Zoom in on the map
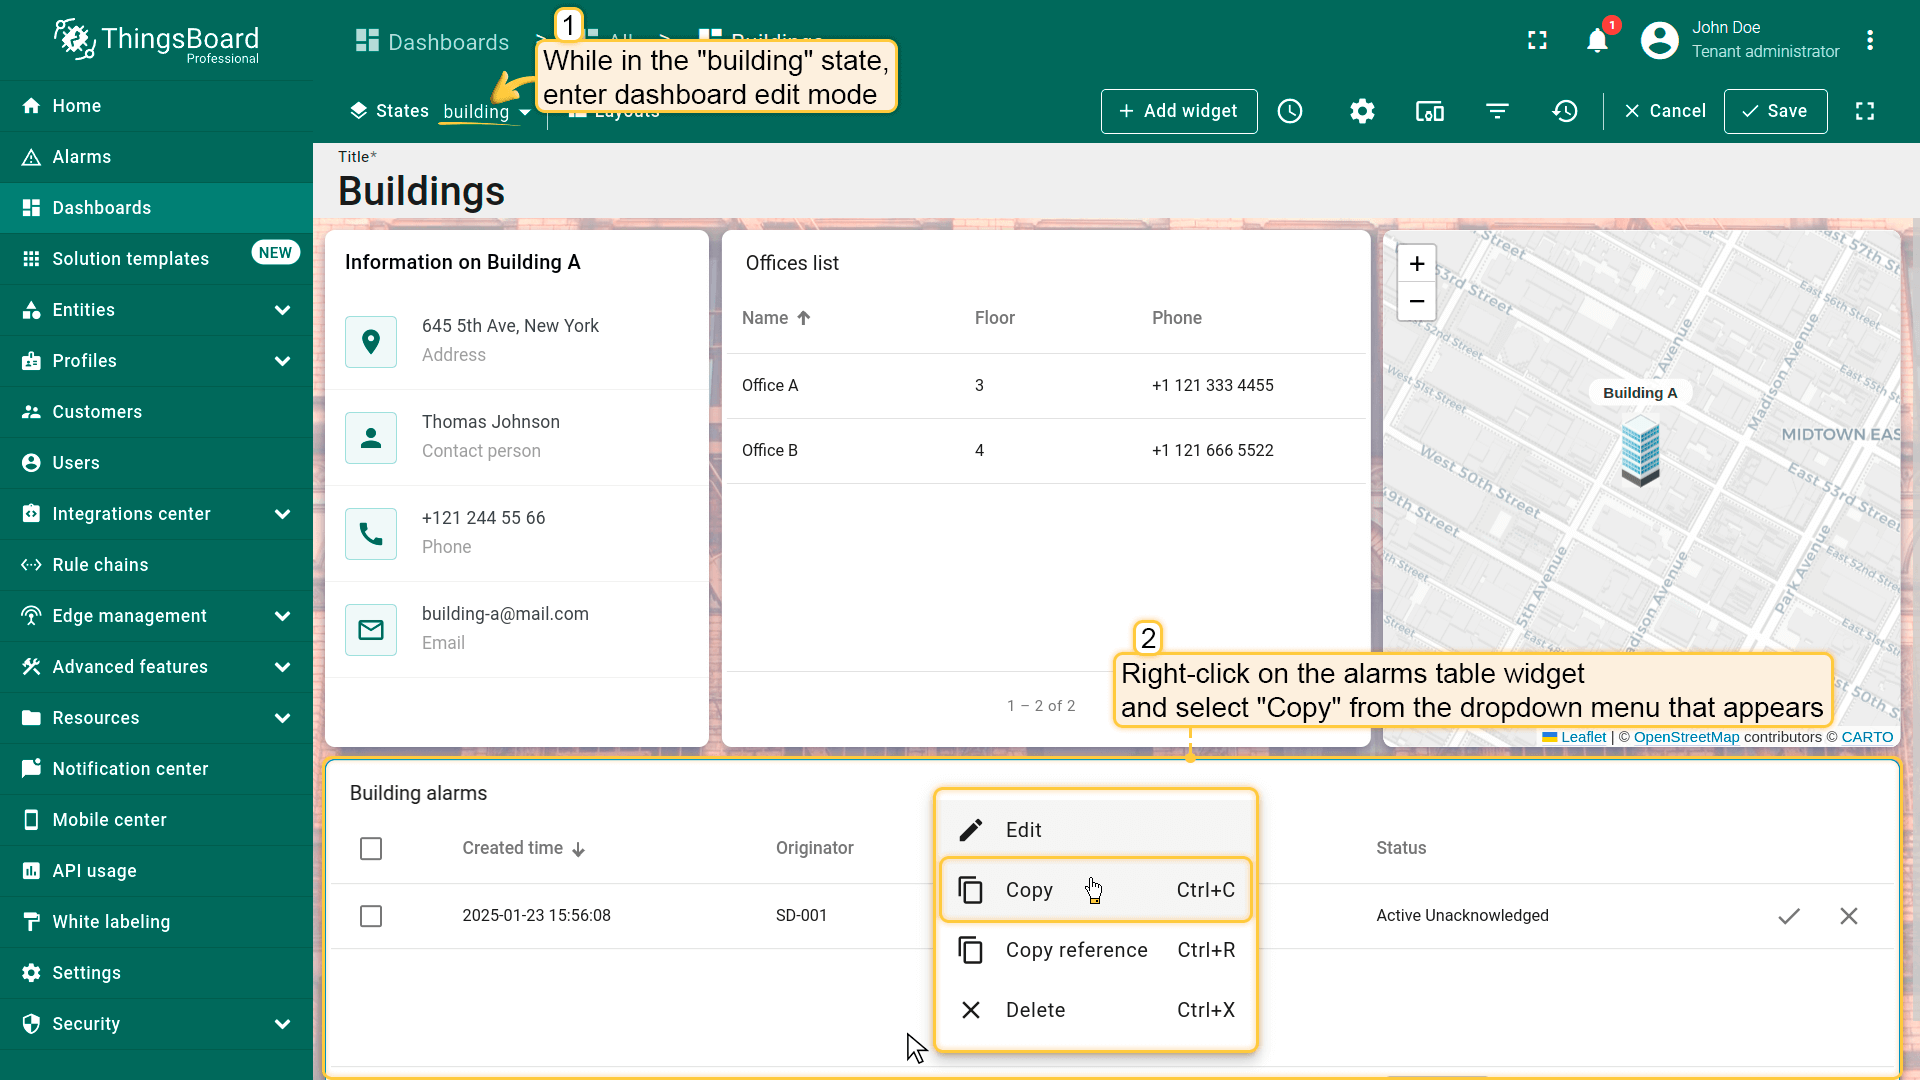 pos(1417,264)
